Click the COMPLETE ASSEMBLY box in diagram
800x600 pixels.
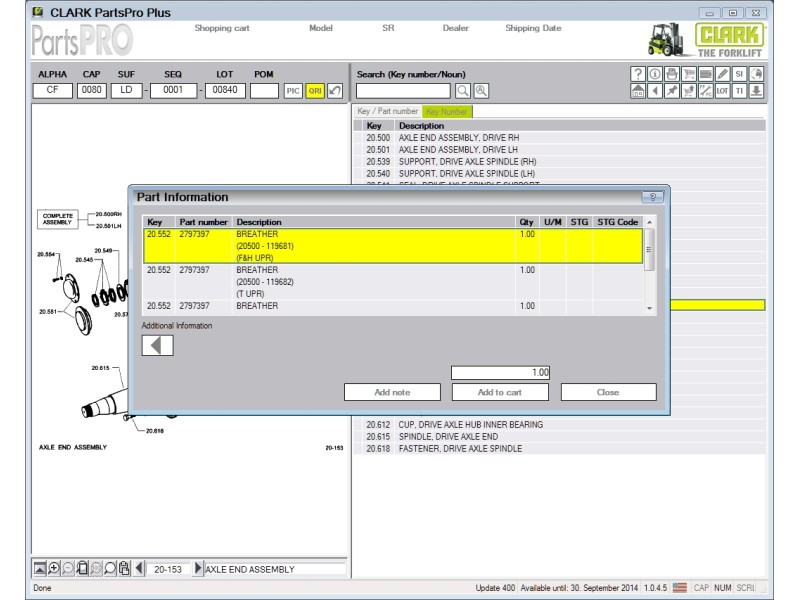click(x=58, y=219)
